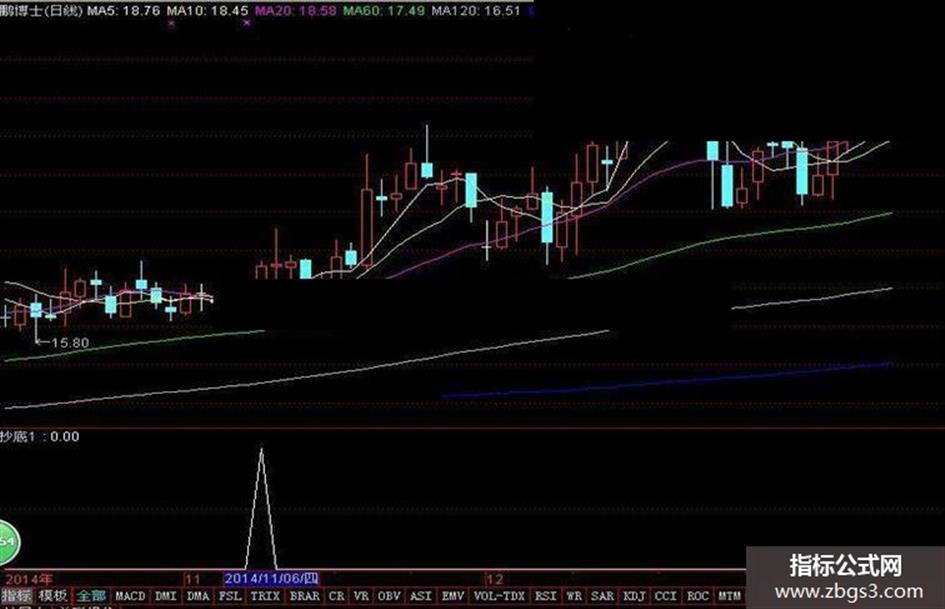Click the 15.80 low price marker
Viewport: 945px width, 609px height.
(x=70, y=343)
